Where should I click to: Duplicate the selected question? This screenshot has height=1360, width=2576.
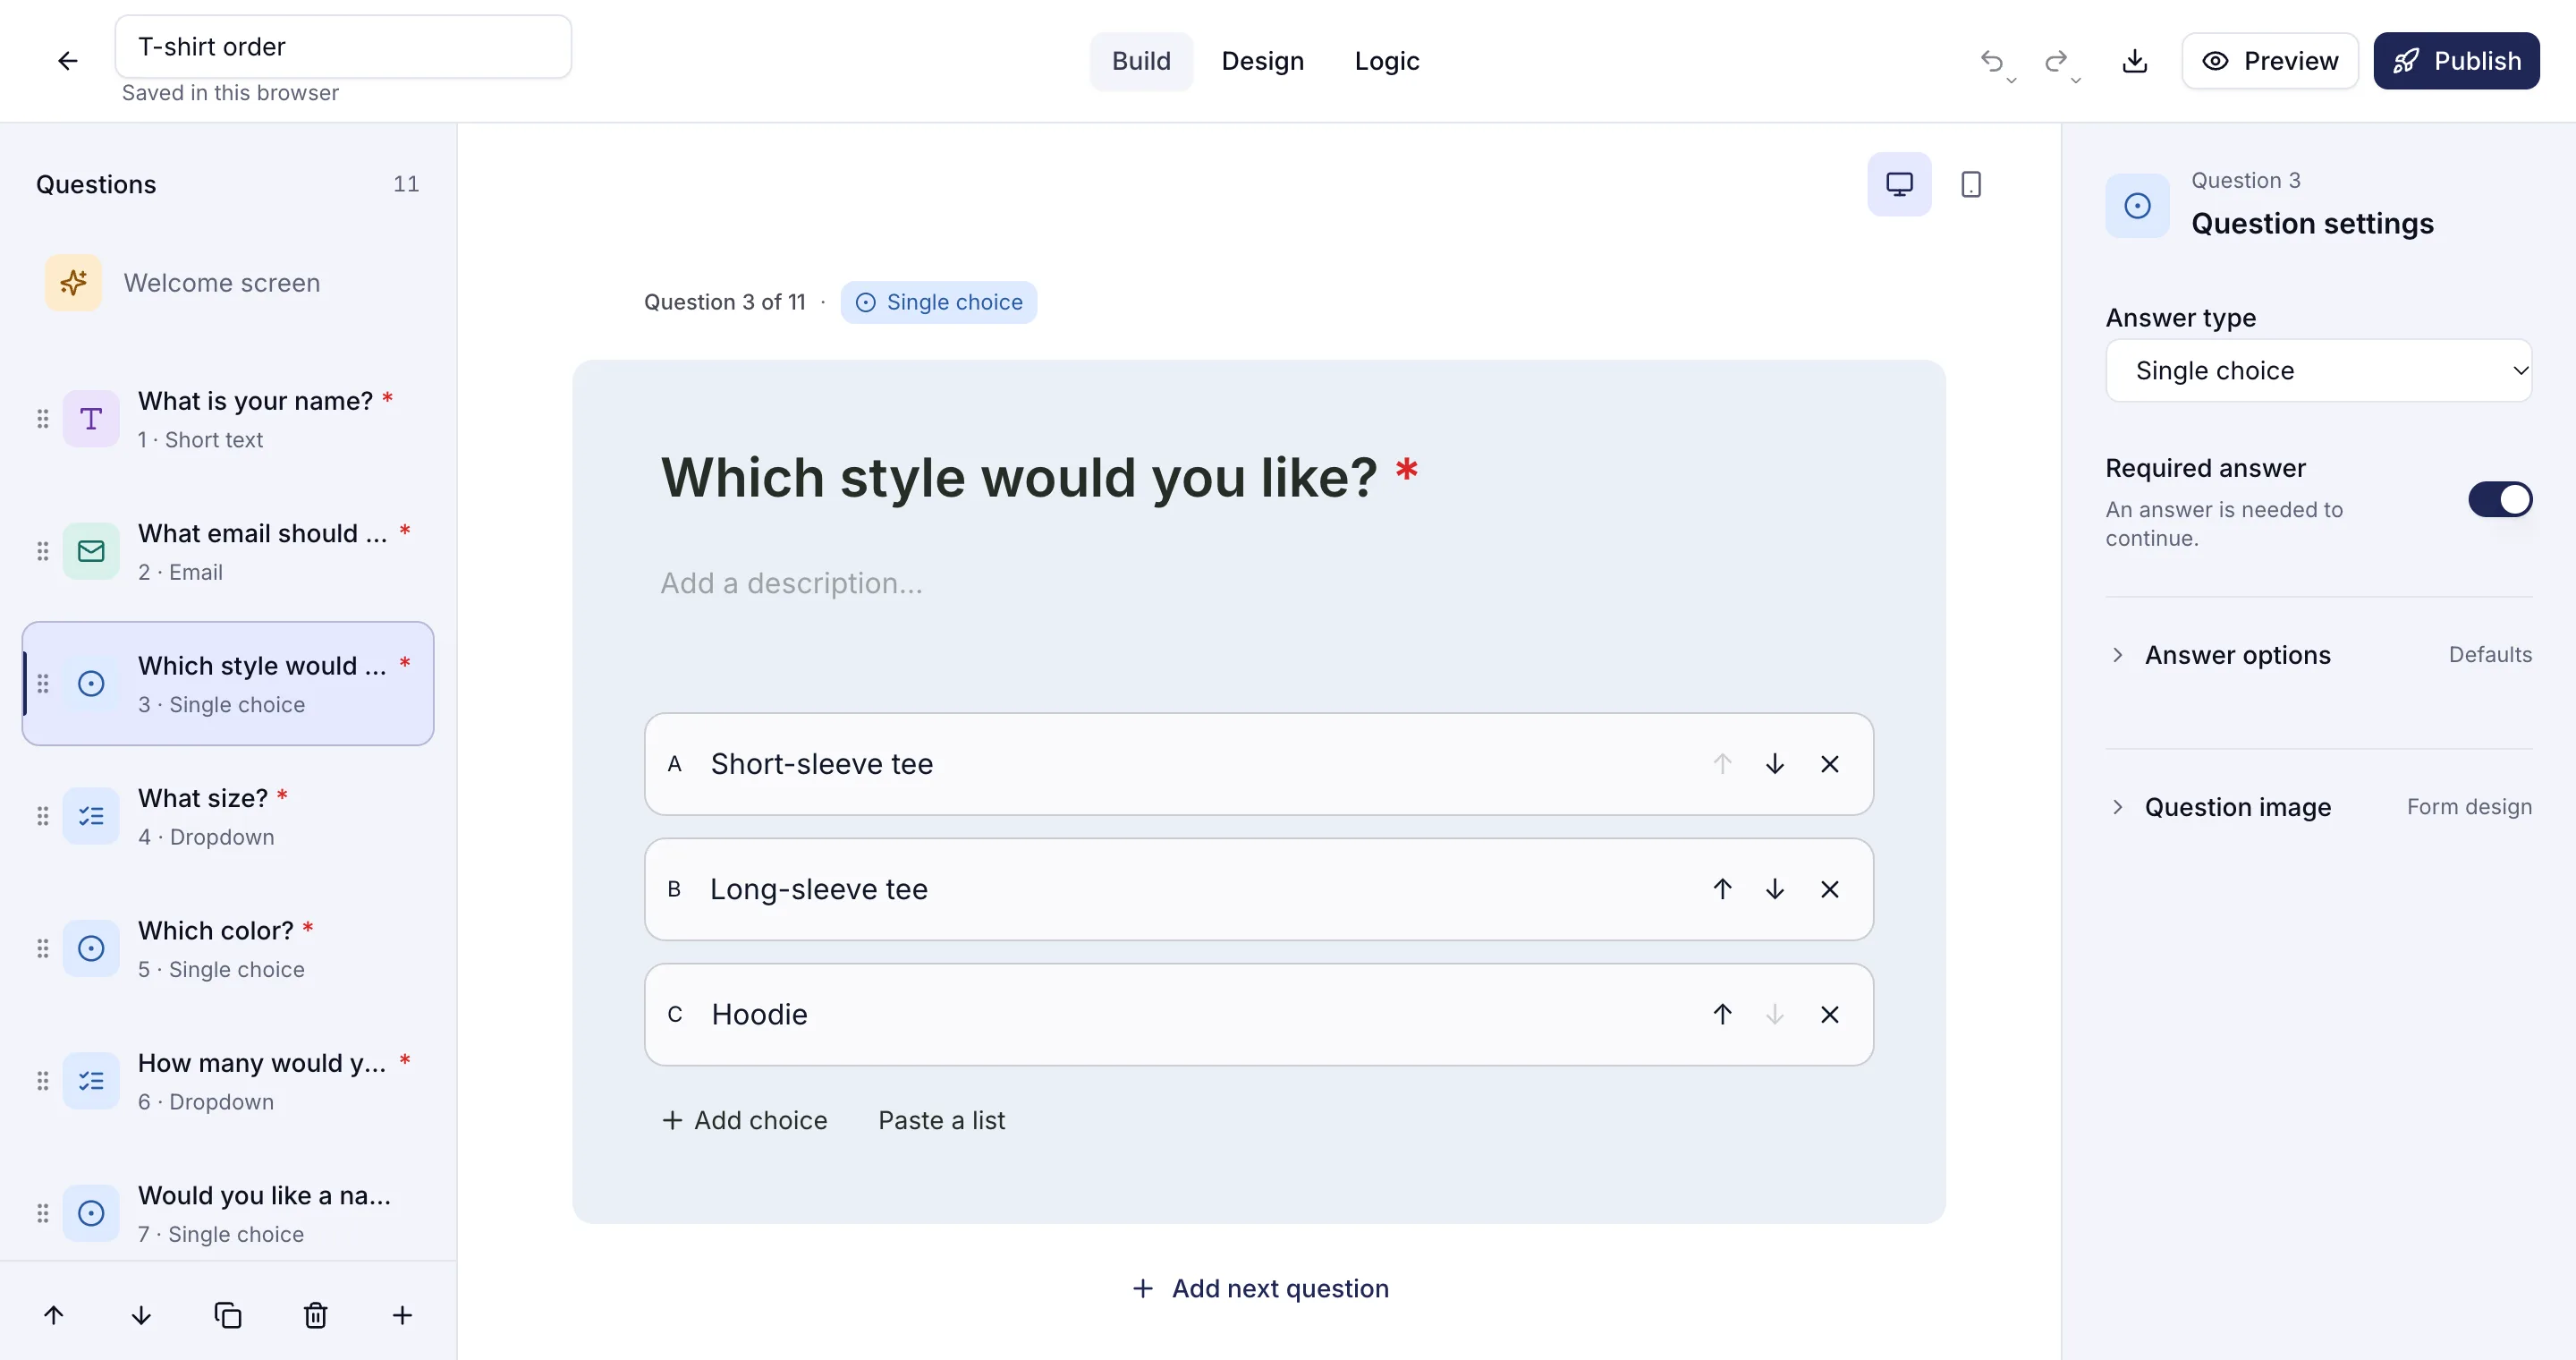tap(228, 1315)
